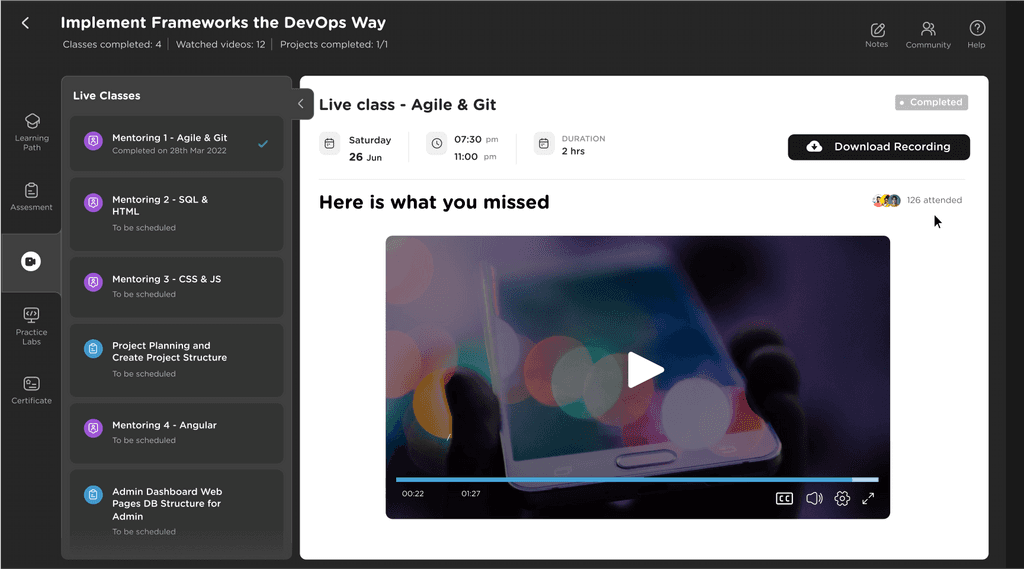Open the Help icon
The width and height of the screenshot is (1024, 569).
pyautogui.click(x=977, y=35)
